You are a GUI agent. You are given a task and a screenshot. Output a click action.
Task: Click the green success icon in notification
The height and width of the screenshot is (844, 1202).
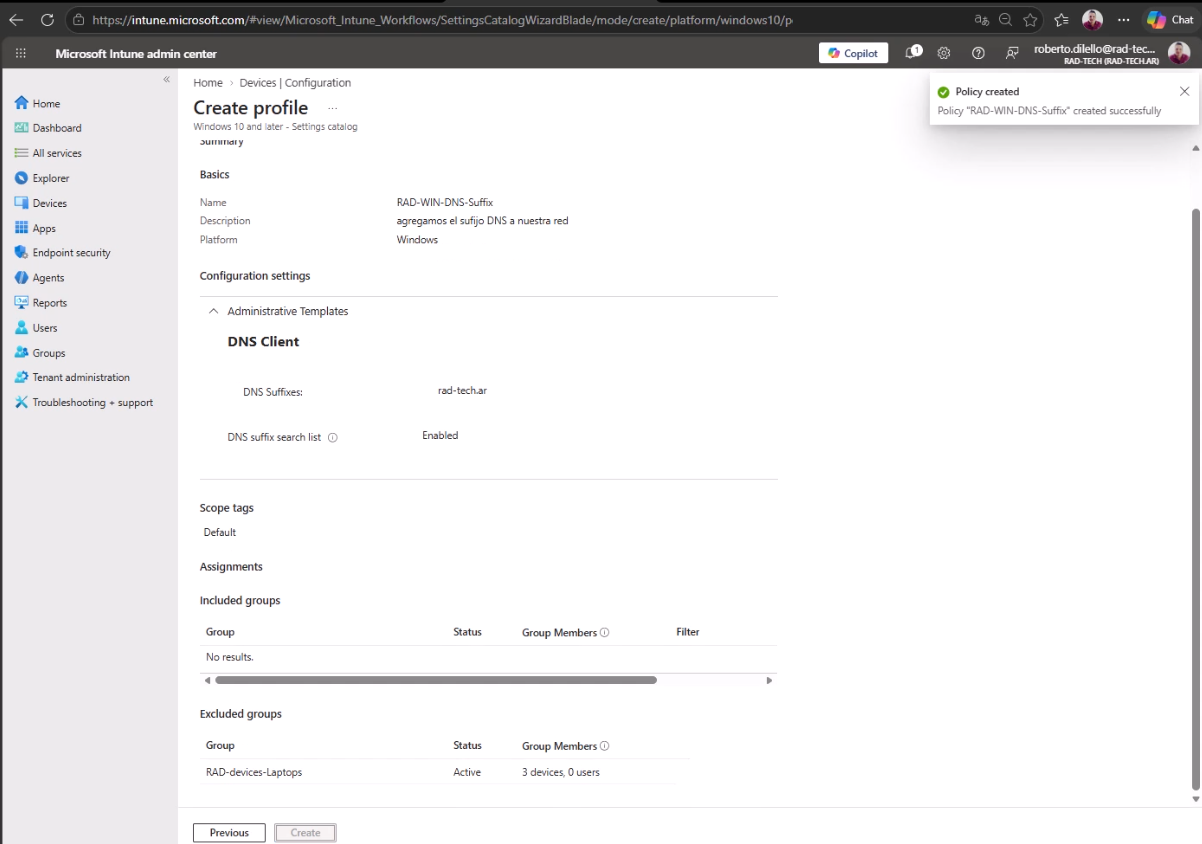click(x=943, y=92)
